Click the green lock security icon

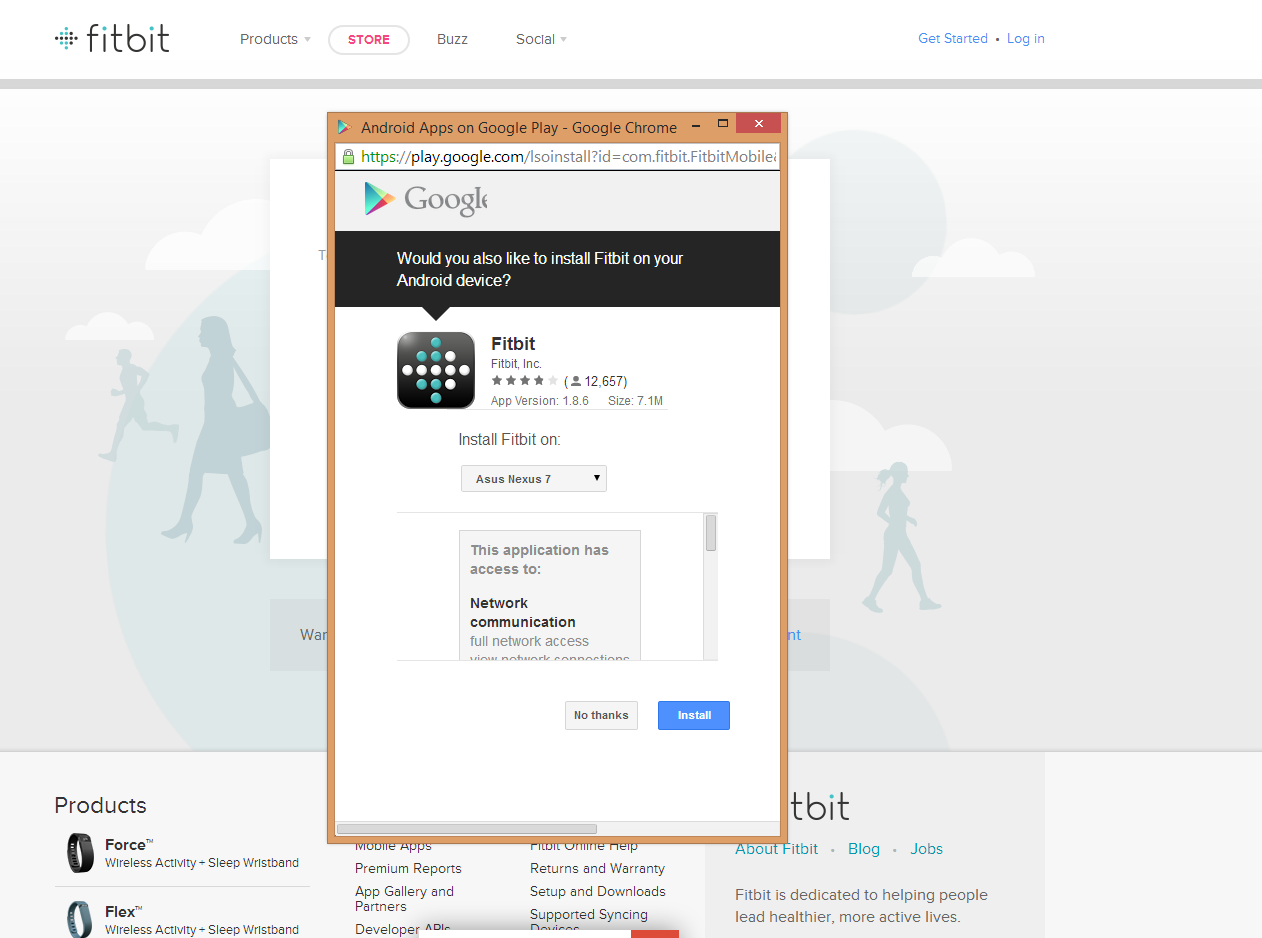[348, 157]
